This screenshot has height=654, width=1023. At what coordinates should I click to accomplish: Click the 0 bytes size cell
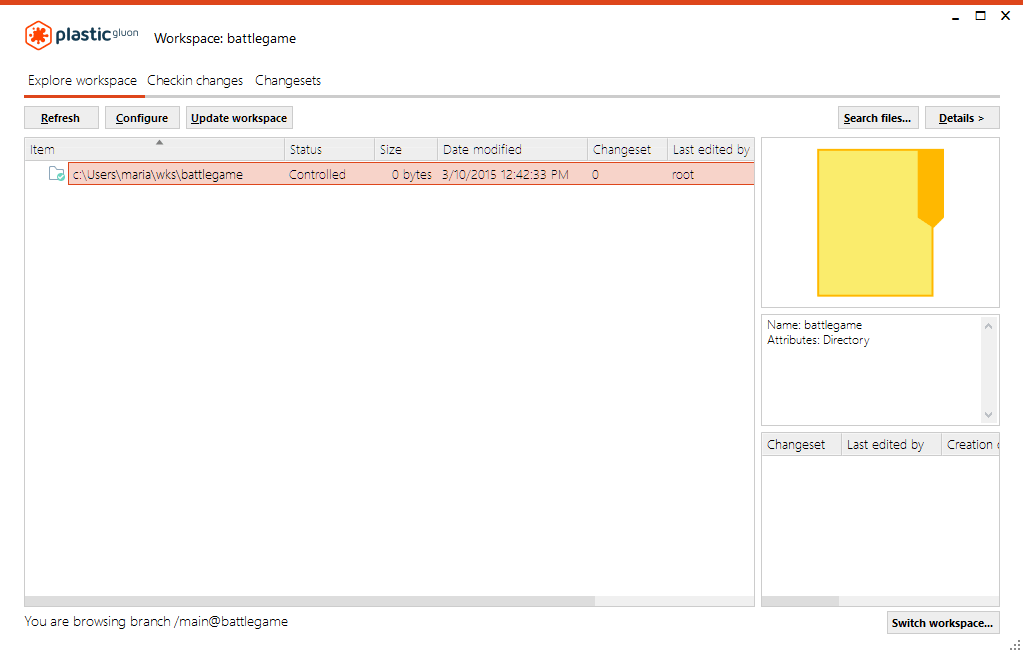(412, 174)
